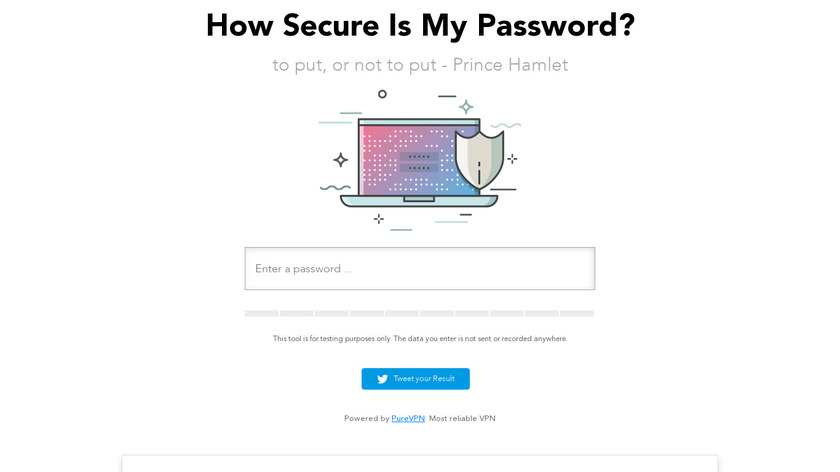Click the testing purposes disclaimer text
Image resolution: width=840 pixels, height=472 pixels.
420,339
